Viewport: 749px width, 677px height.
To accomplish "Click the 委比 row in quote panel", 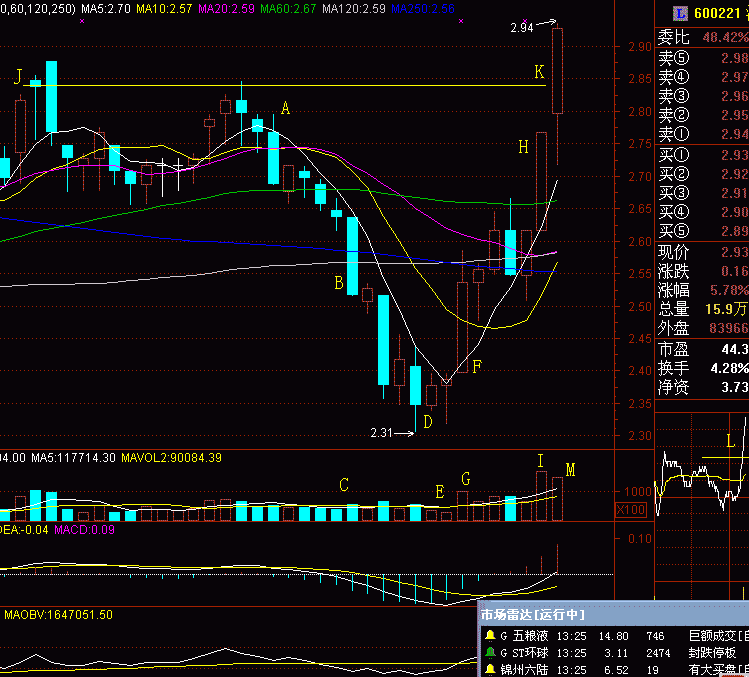I will pos(702,37).
